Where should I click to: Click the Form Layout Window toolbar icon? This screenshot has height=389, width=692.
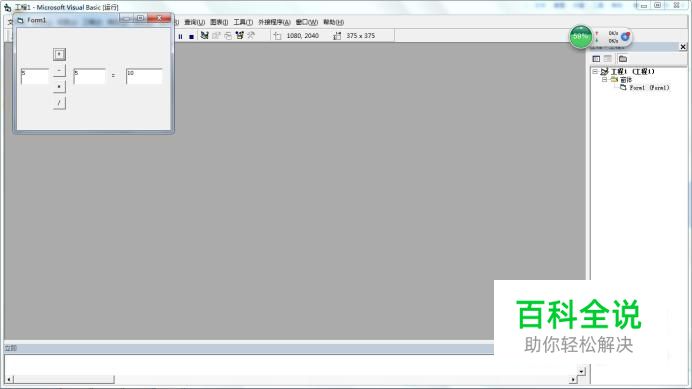click(x=228, y=35)
